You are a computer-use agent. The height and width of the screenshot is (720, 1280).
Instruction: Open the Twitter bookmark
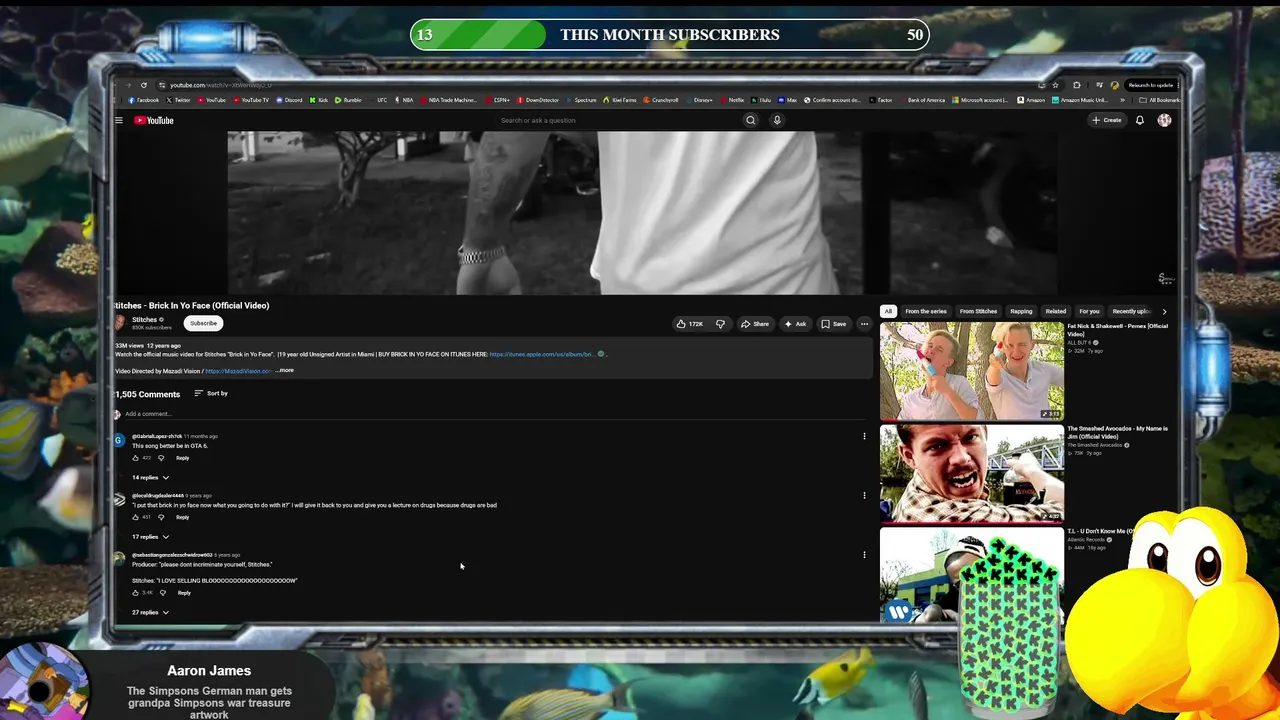(x=179, y=100)
